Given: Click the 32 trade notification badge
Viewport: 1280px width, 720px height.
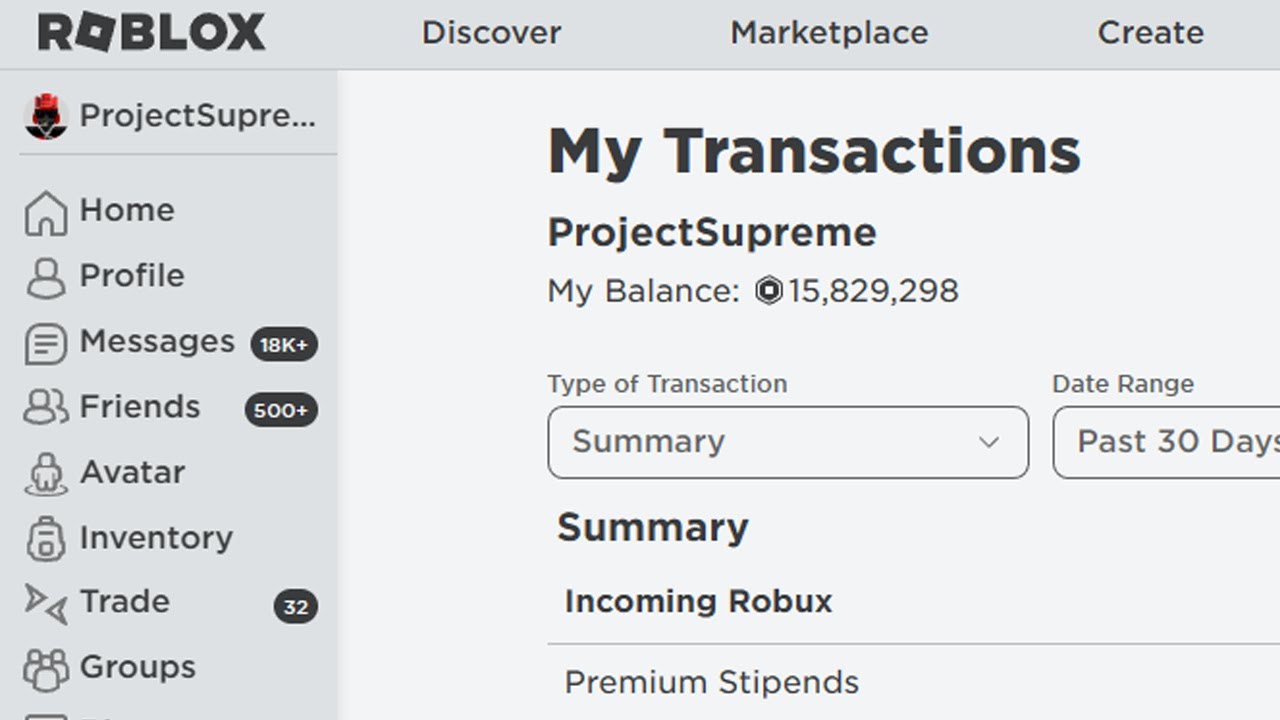Looking at the screenshot, I should [x=295, y=607].
